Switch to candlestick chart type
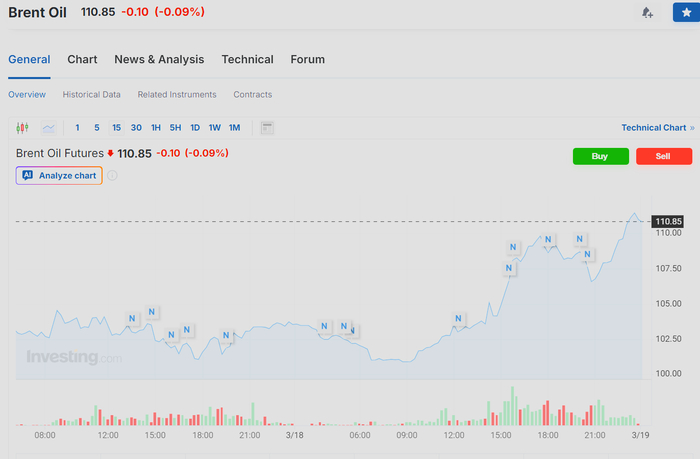The height and width of the screenshot is (459, 700). [x=23, y=128]
